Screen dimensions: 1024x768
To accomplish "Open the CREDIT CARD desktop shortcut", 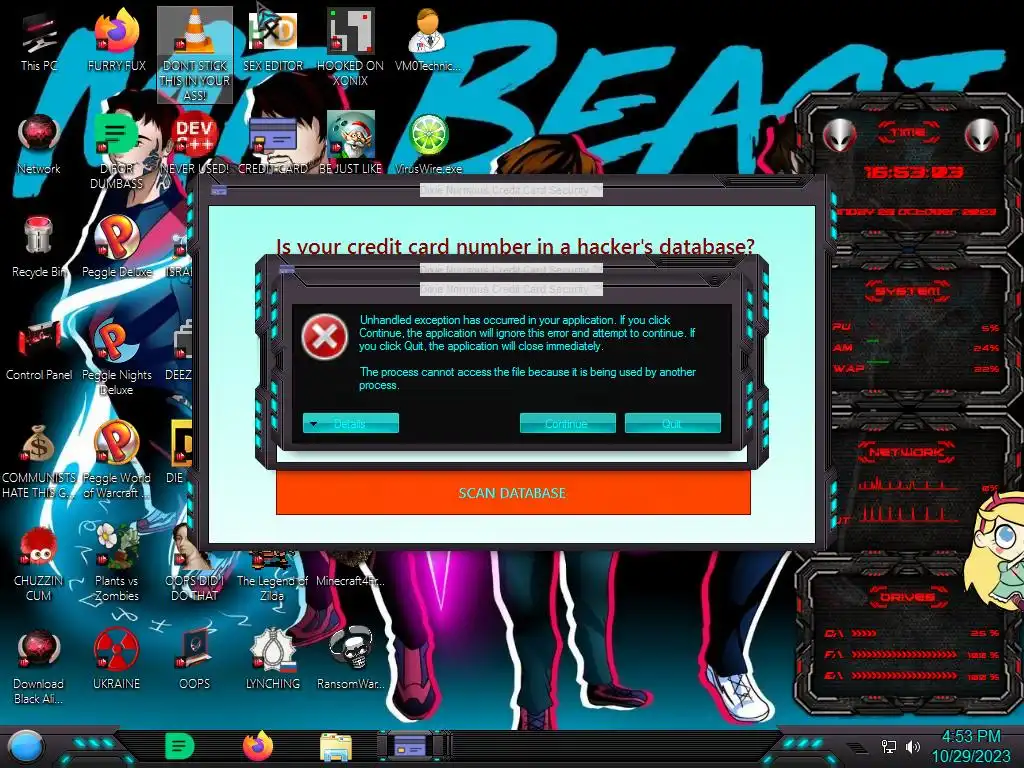I will [273, 145].
